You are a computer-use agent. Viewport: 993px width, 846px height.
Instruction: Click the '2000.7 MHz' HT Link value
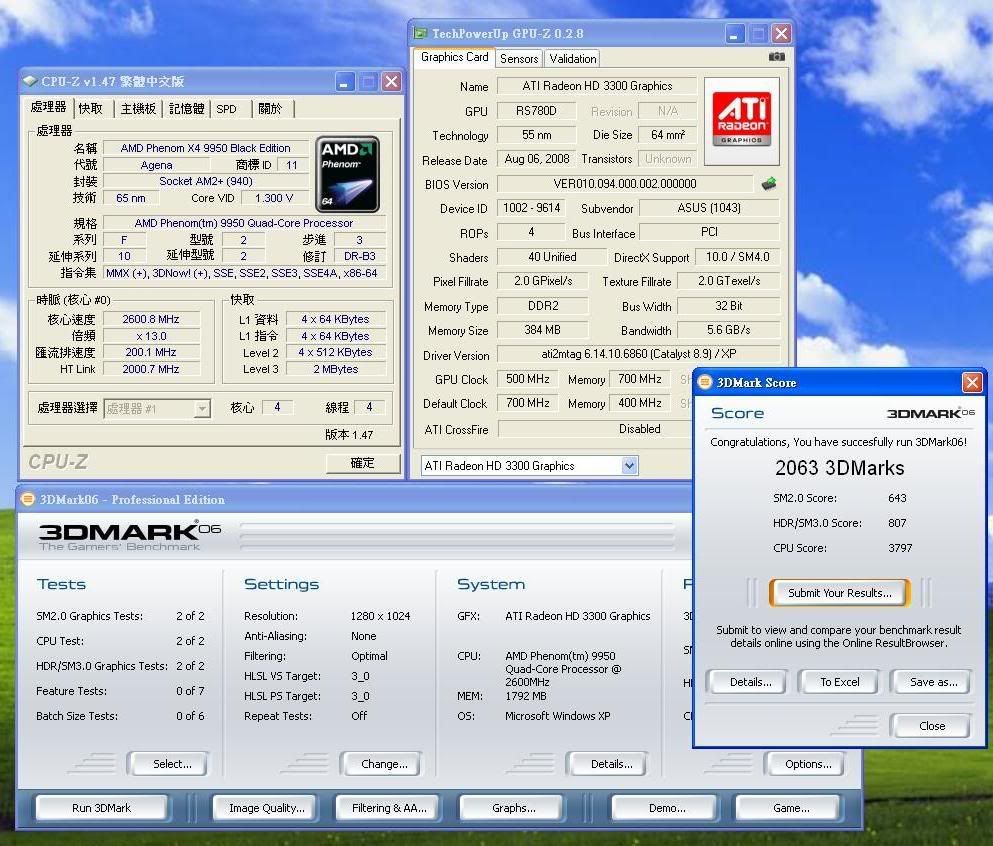coord(151,369)
